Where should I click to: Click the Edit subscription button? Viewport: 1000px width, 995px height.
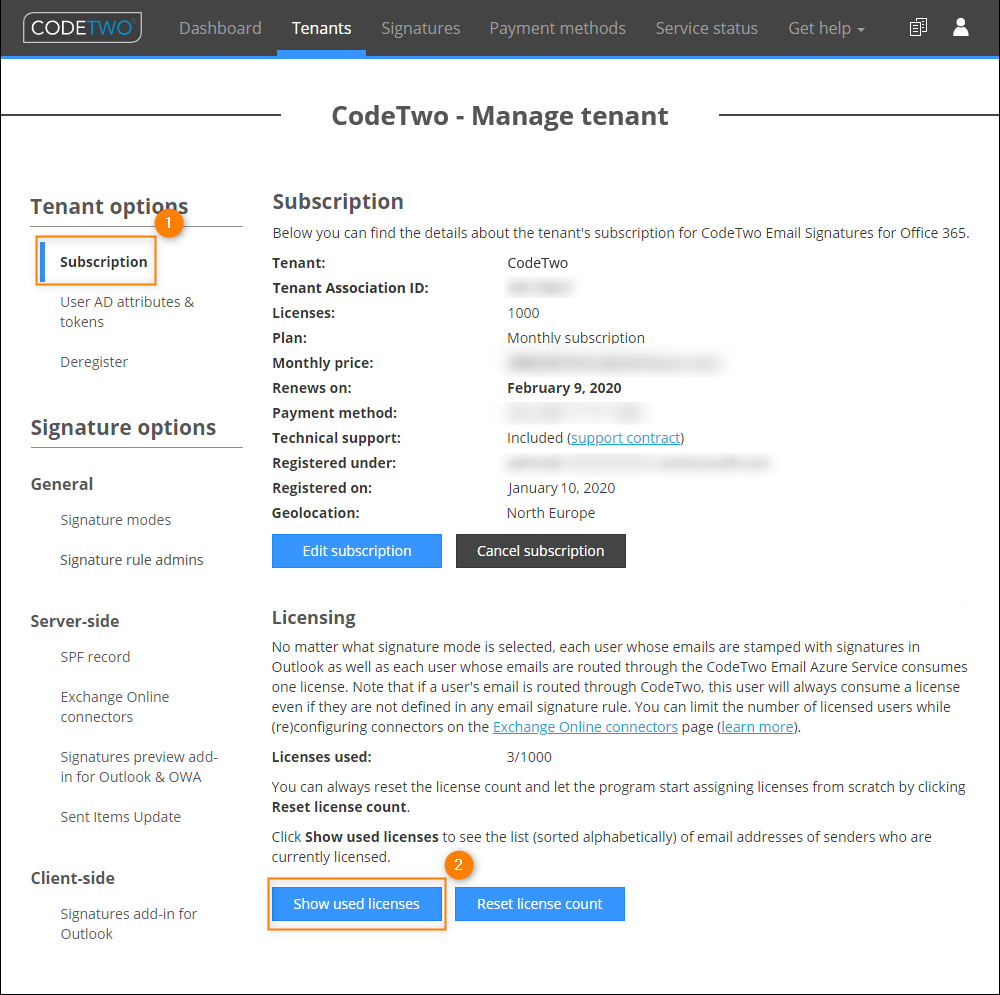click(x=357, y=551)
